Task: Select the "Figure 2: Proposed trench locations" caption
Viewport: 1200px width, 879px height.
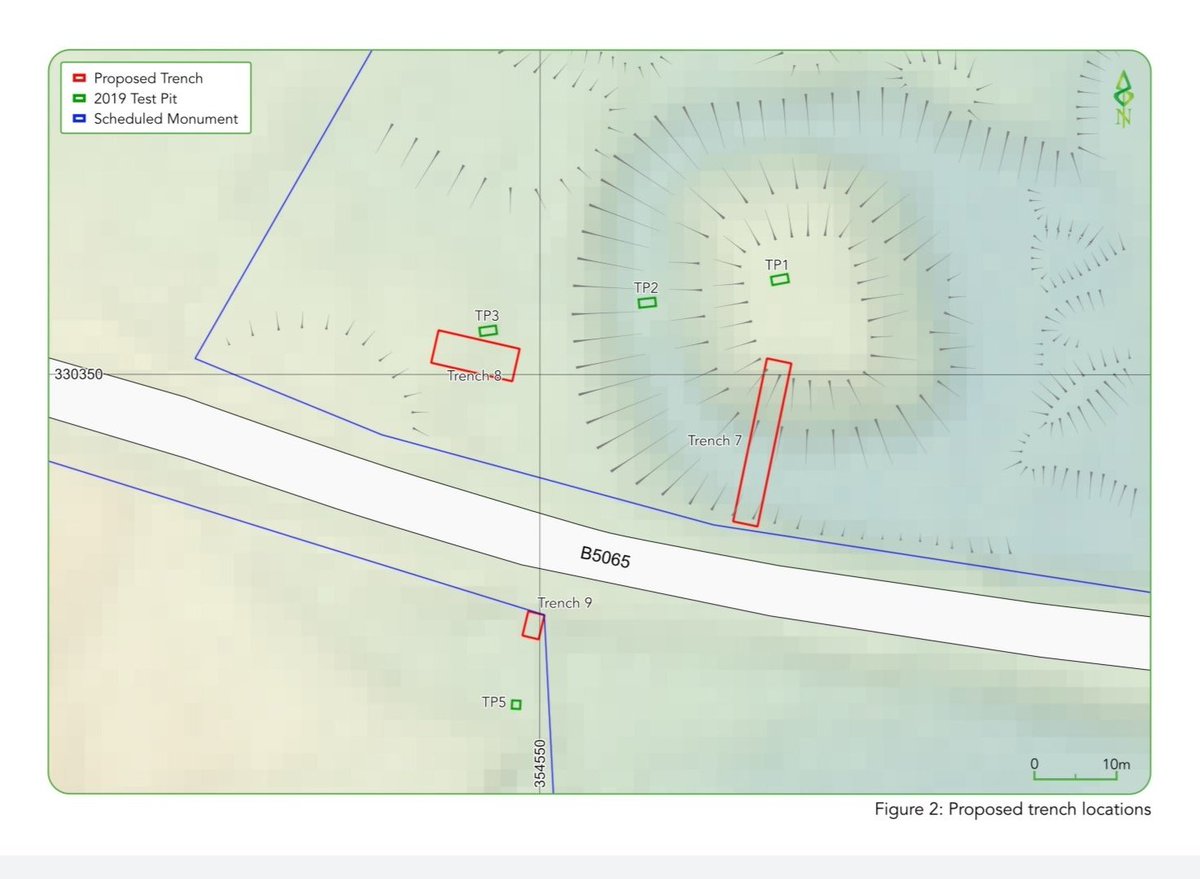Action: click(x=1012, y=809)
